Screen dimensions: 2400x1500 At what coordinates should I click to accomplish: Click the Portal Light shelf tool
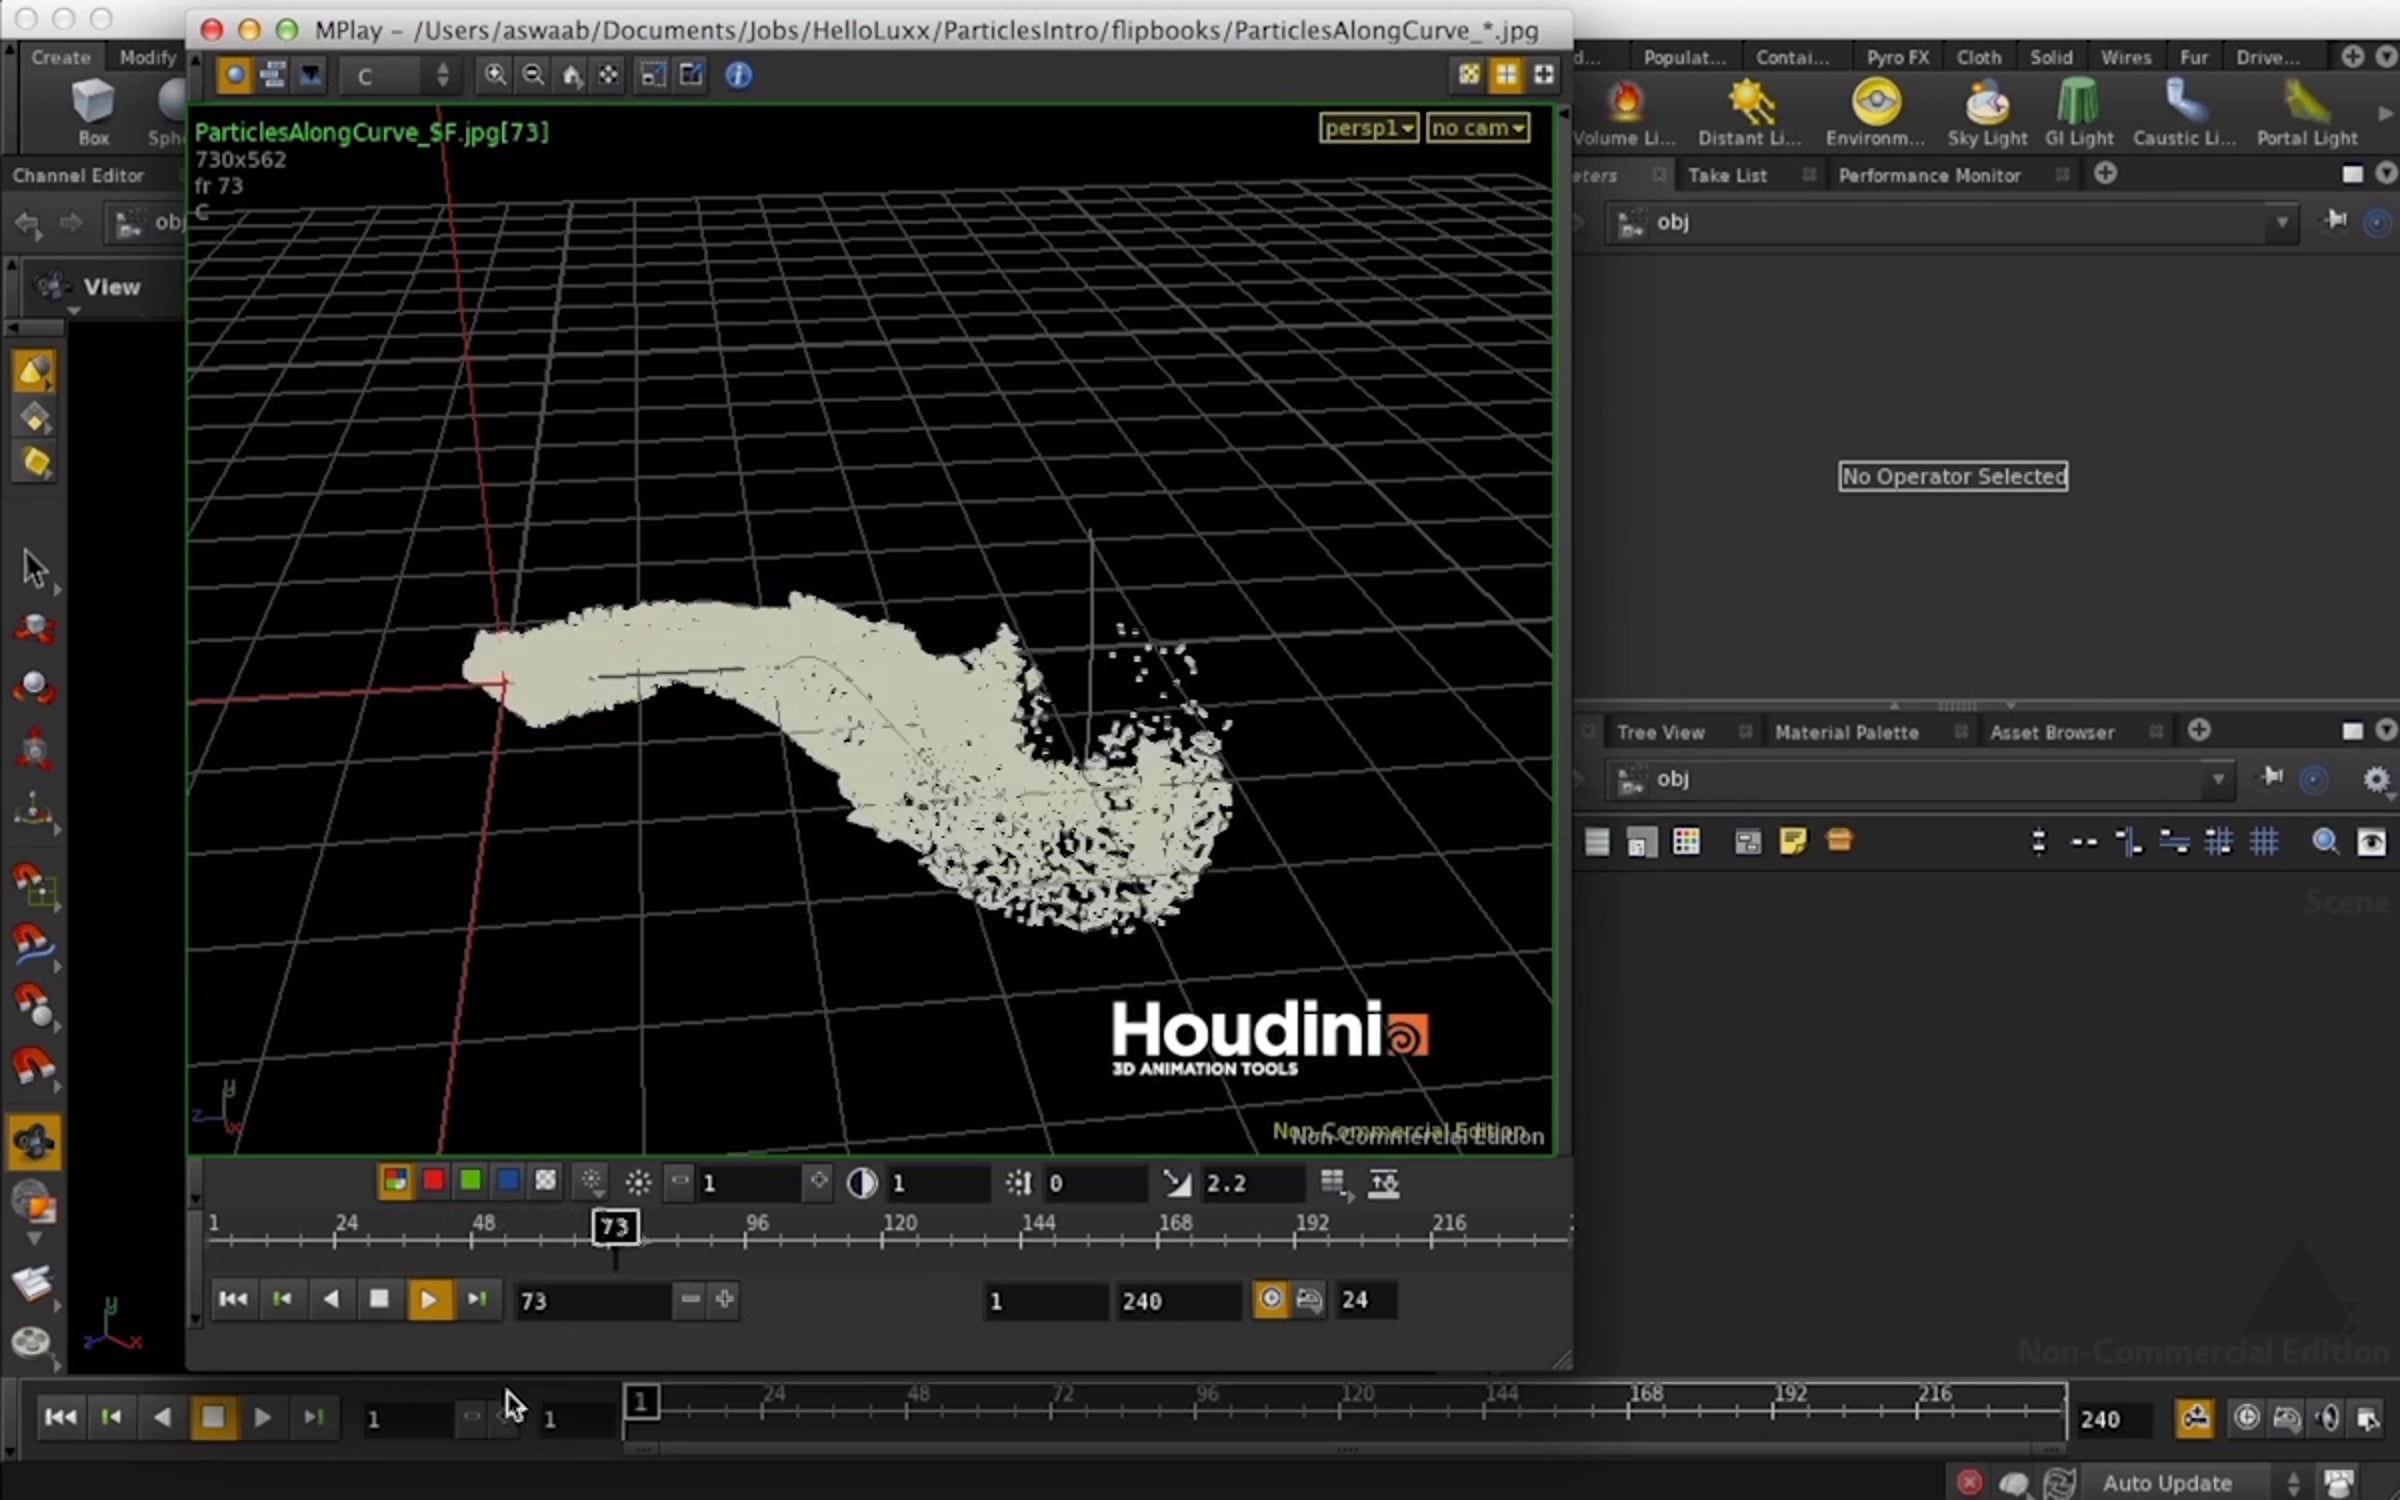click(2306, 112)
